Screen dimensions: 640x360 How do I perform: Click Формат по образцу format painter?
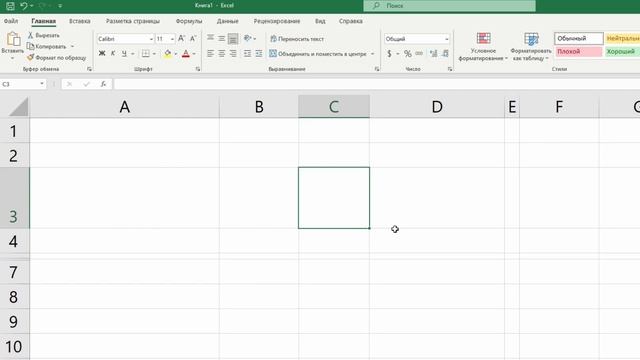click(x=57, y=58)
